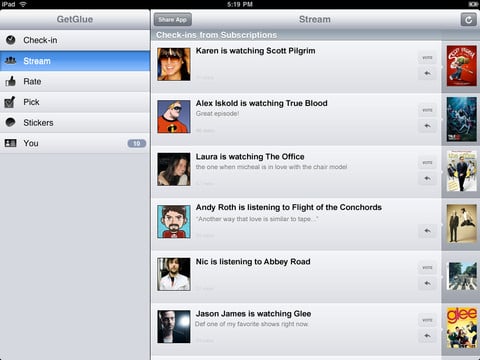The height and width of the screenshot is (360, 480).
Task: Select Stream in the sidebar
Action: (x=75, y=61)
